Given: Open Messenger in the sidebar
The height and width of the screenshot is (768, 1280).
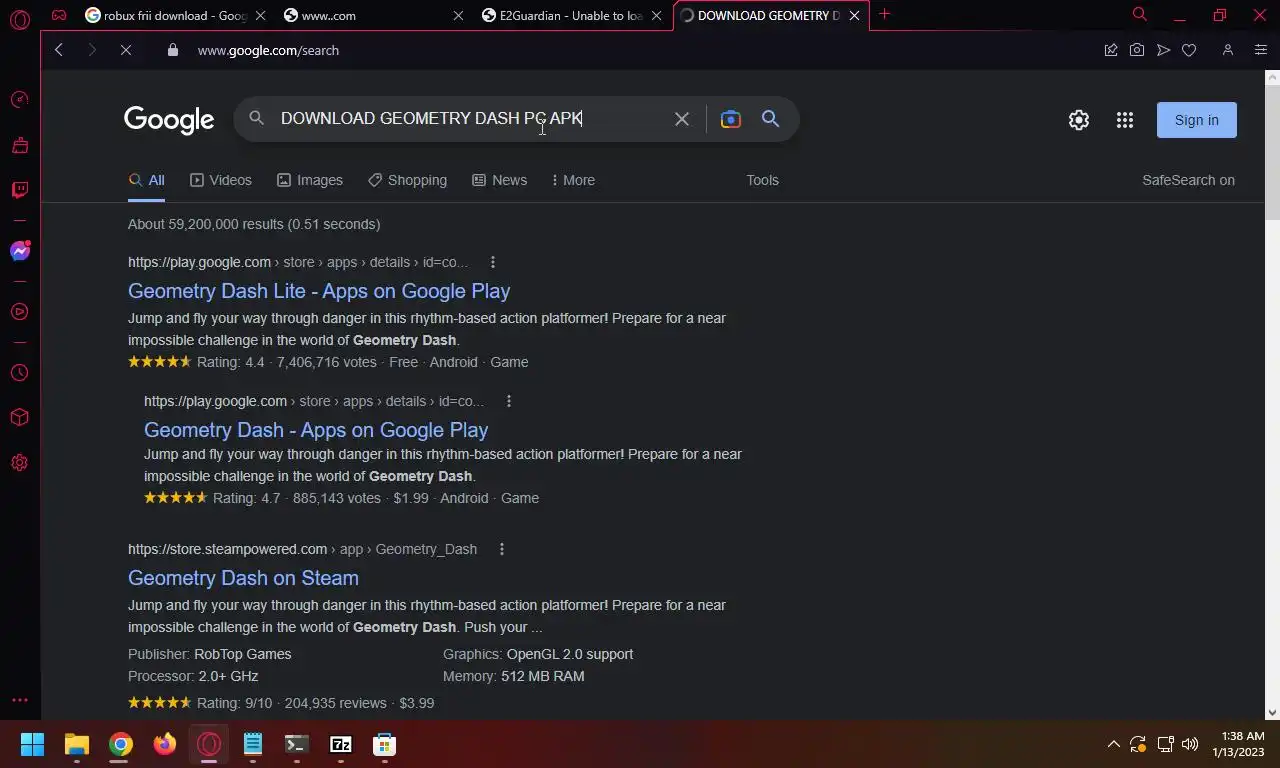Looking at the screenshot, I should pos(19,251).
